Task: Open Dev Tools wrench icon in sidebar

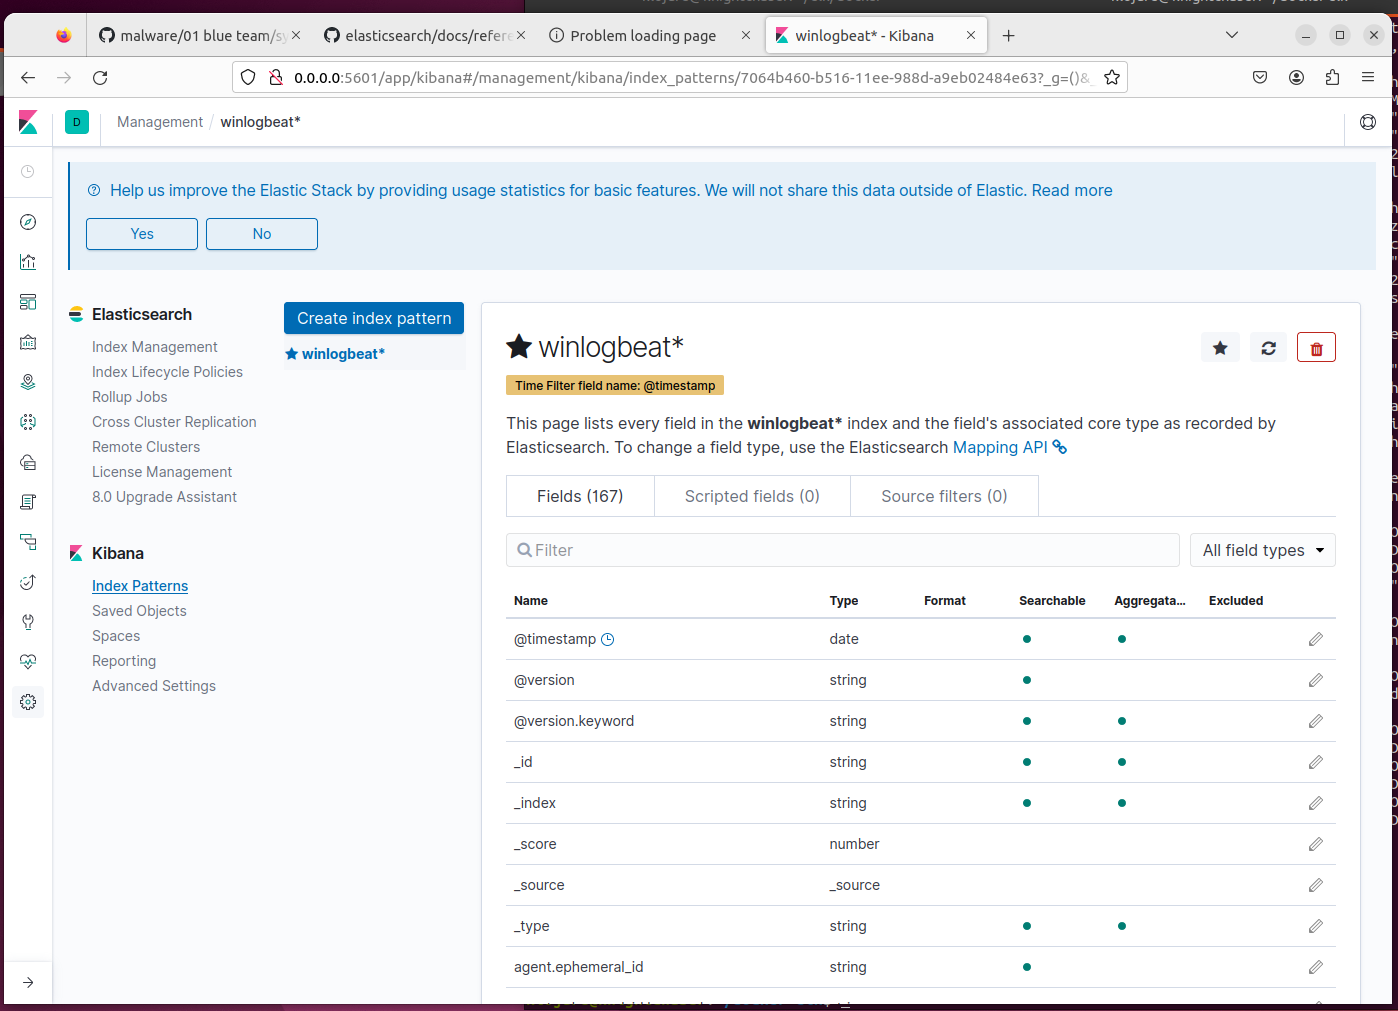Action: pos(28,622)
